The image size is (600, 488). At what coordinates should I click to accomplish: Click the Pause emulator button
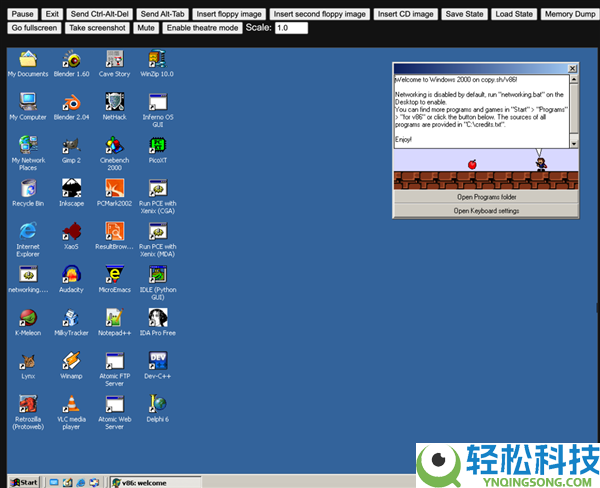click(x=22, y=14)
